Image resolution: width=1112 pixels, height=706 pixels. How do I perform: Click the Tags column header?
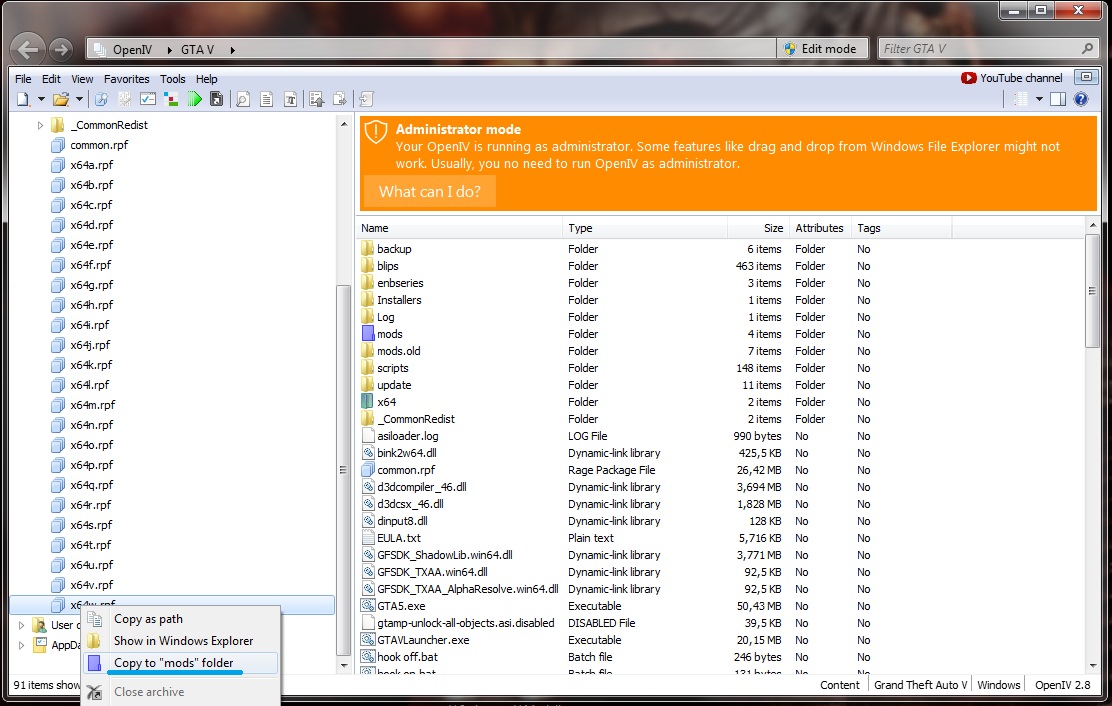901,228
